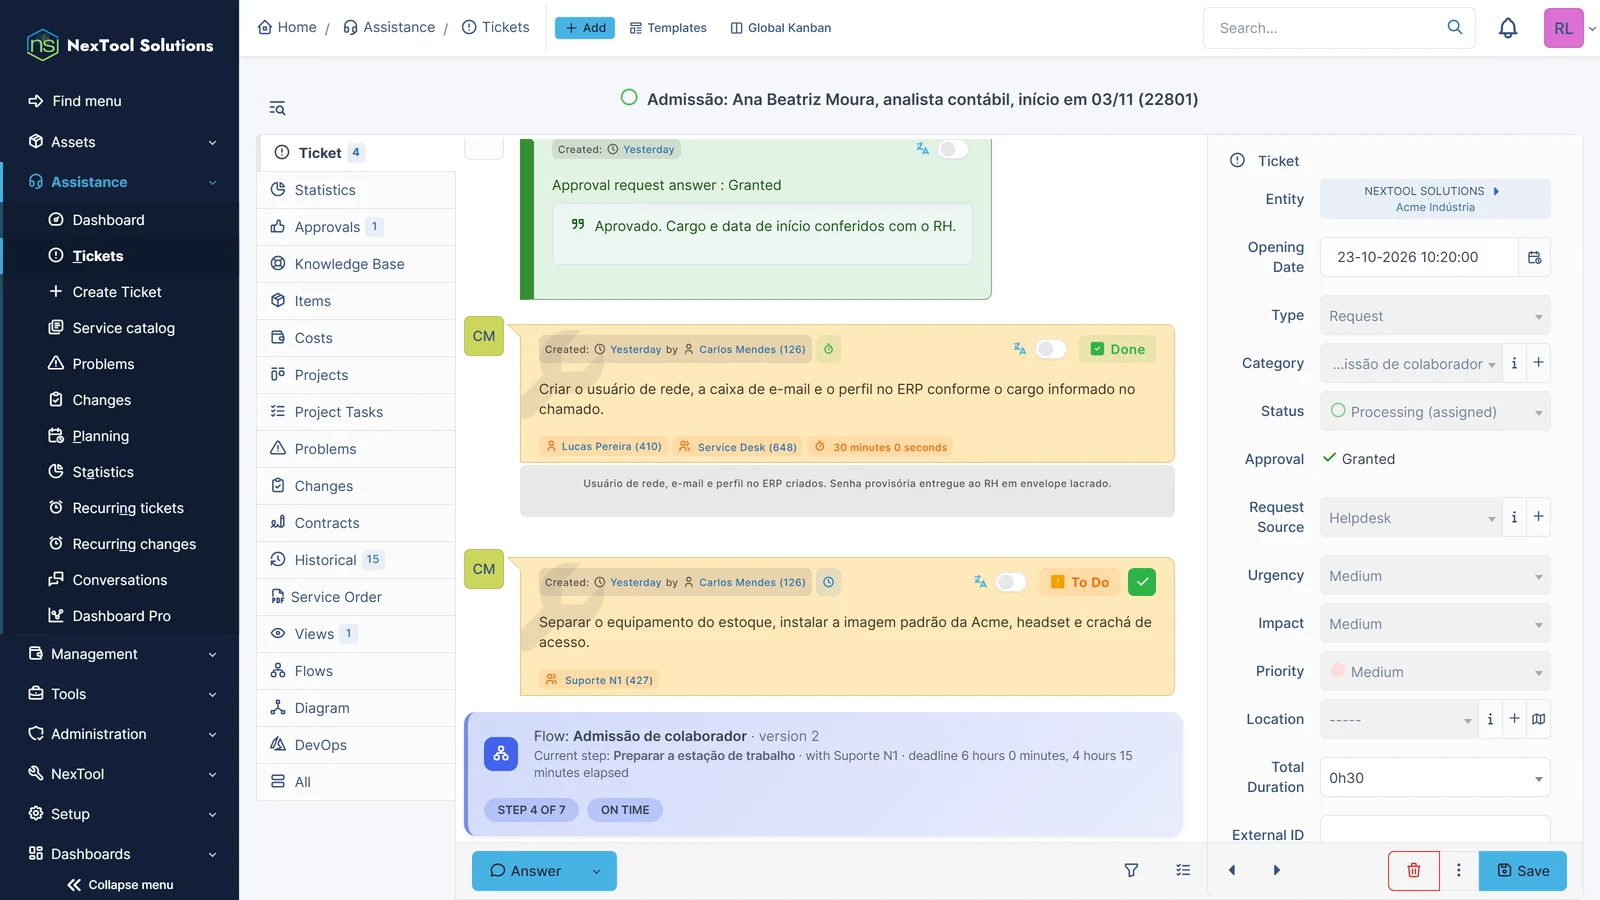The width and height of the screenshot is (1600, 900).
Task: Collapse the sidebar menu
Action: point(120,885)
